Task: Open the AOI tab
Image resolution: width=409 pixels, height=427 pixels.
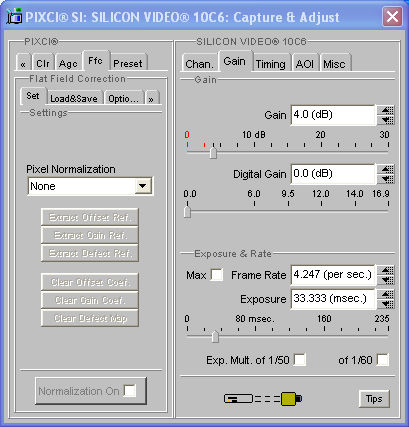Action: tap(305, 63)
